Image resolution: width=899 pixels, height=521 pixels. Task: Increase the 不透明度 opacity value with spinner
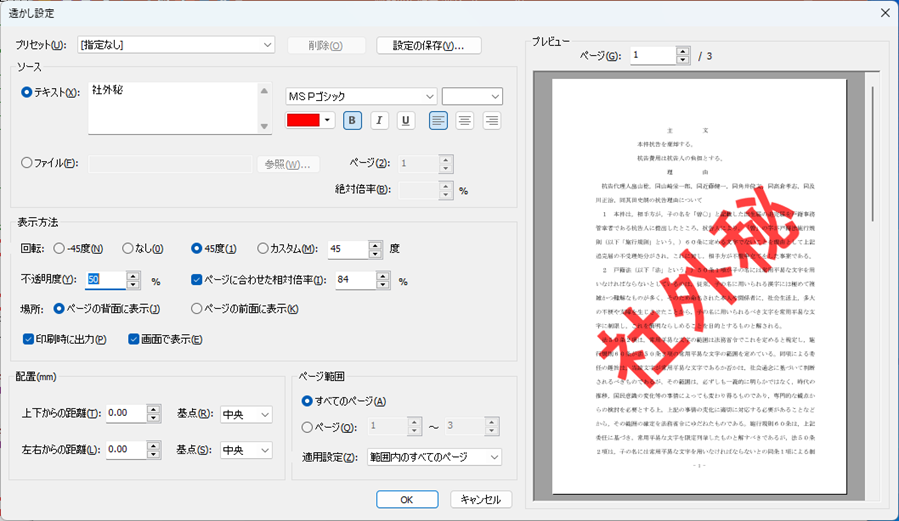134,276
